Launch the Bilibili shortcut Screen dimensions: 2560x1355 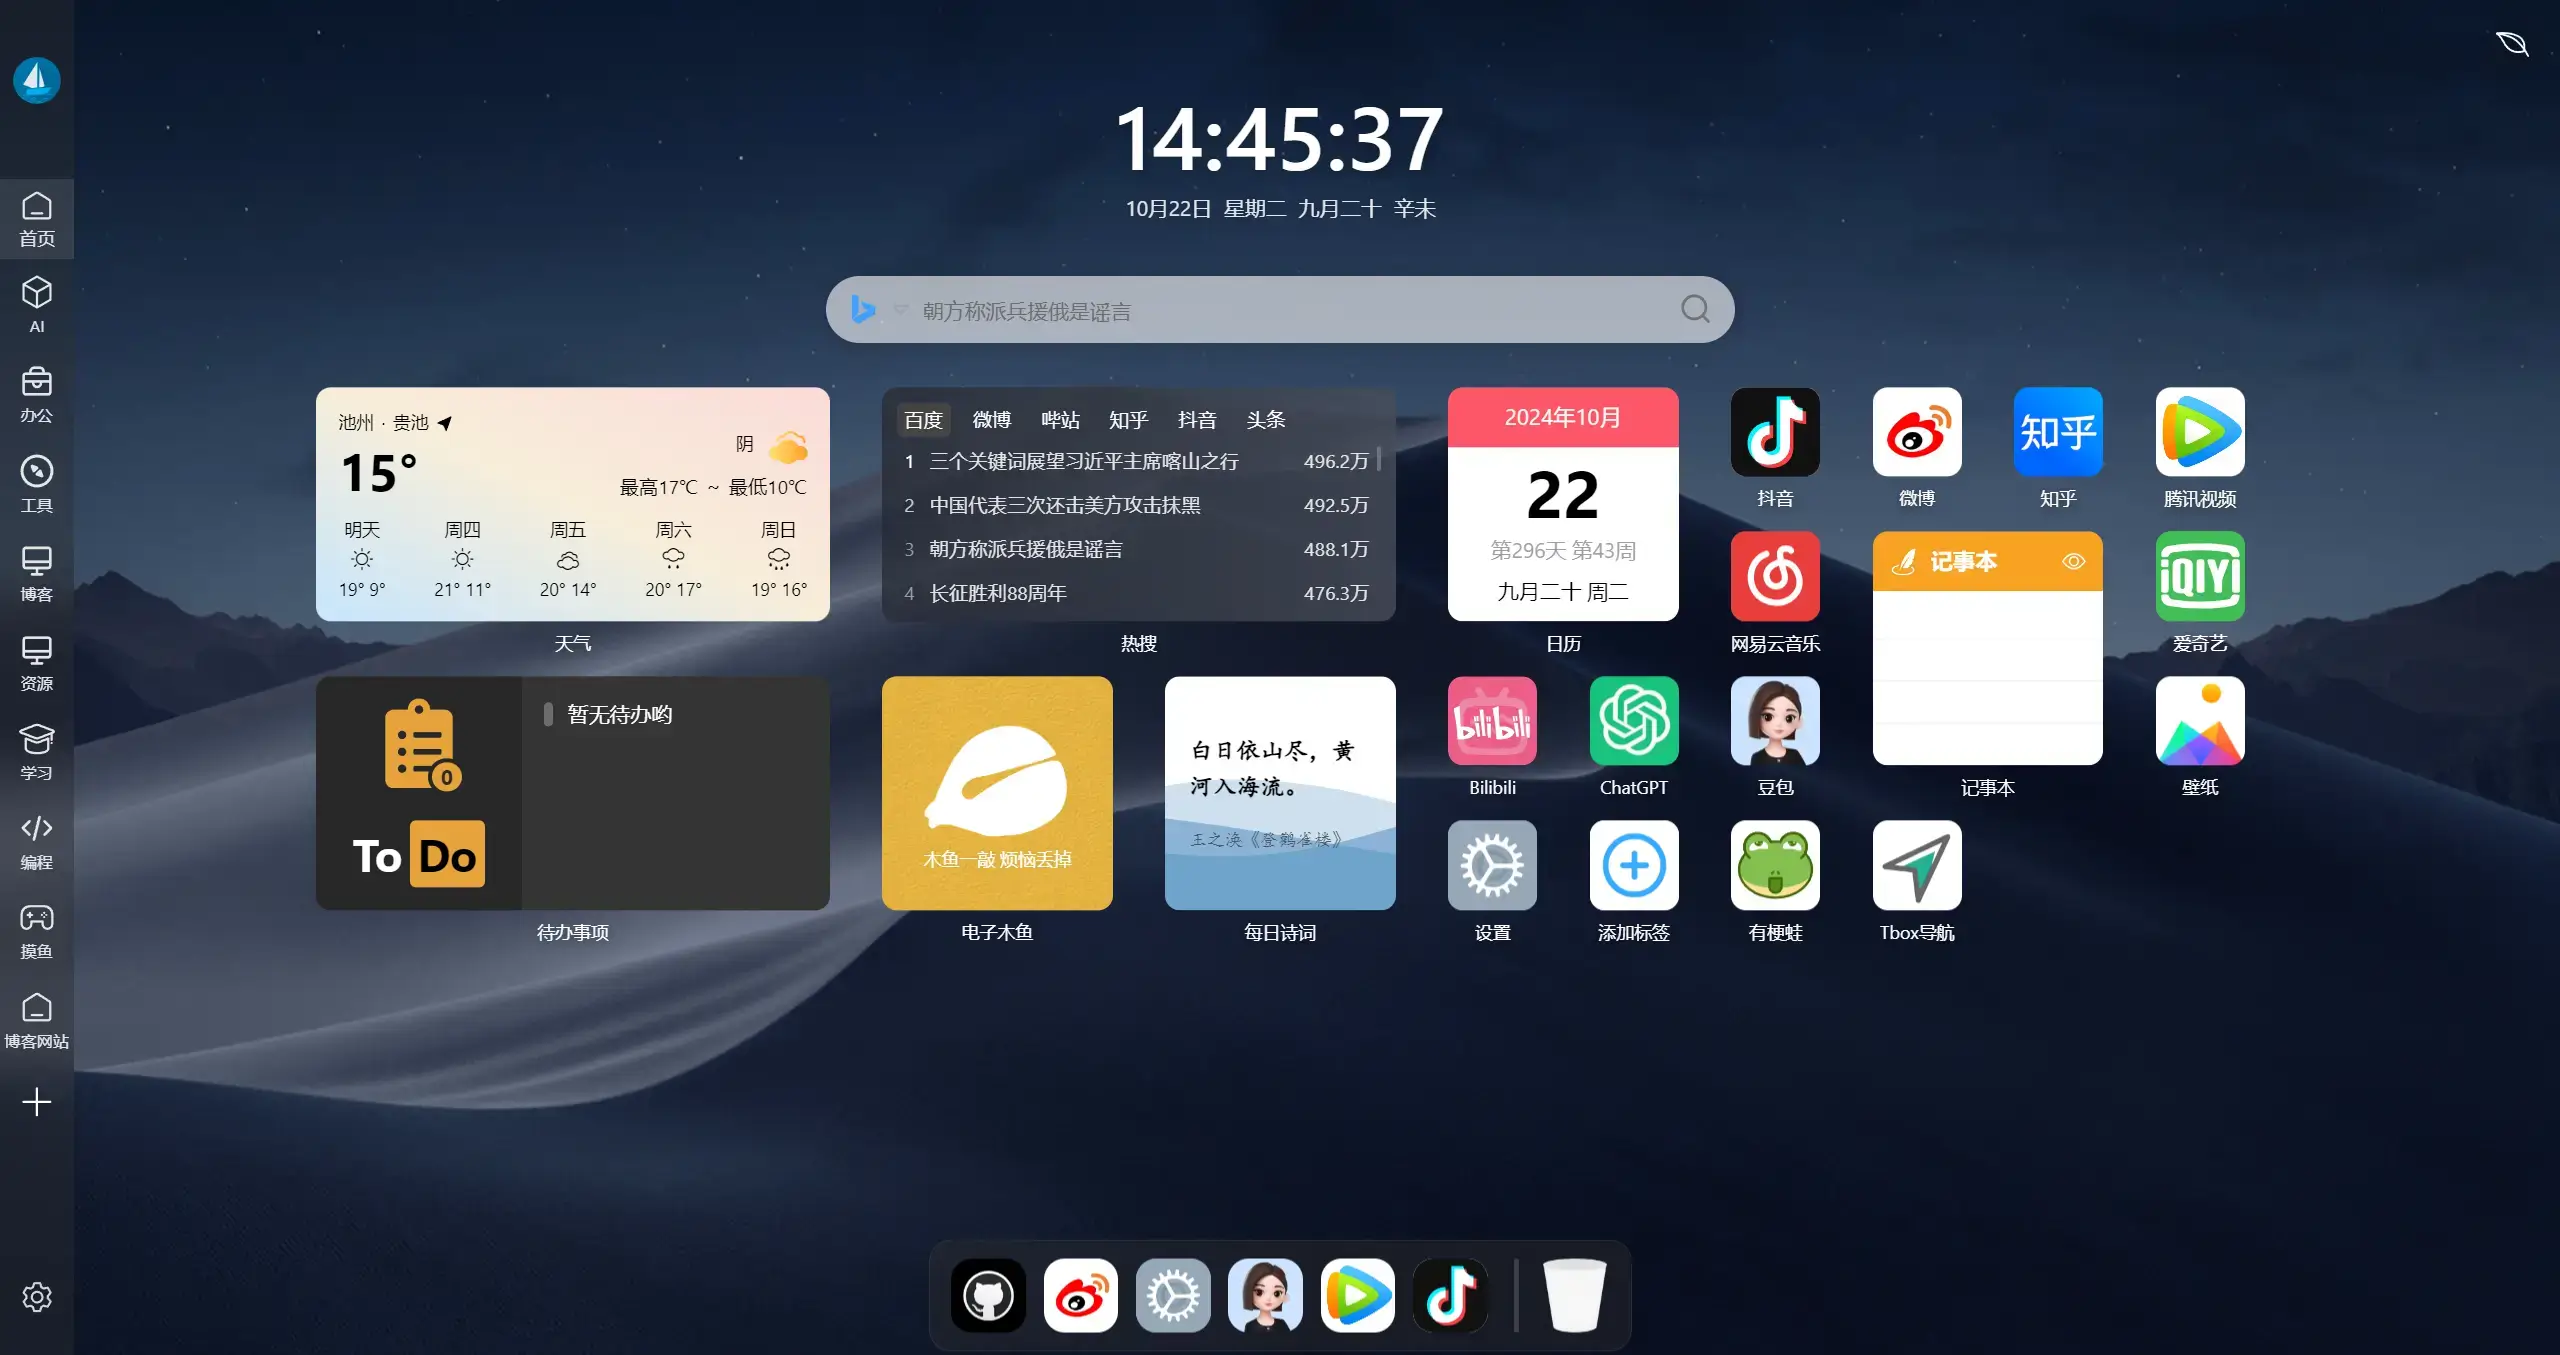[x=1492, y=721]
